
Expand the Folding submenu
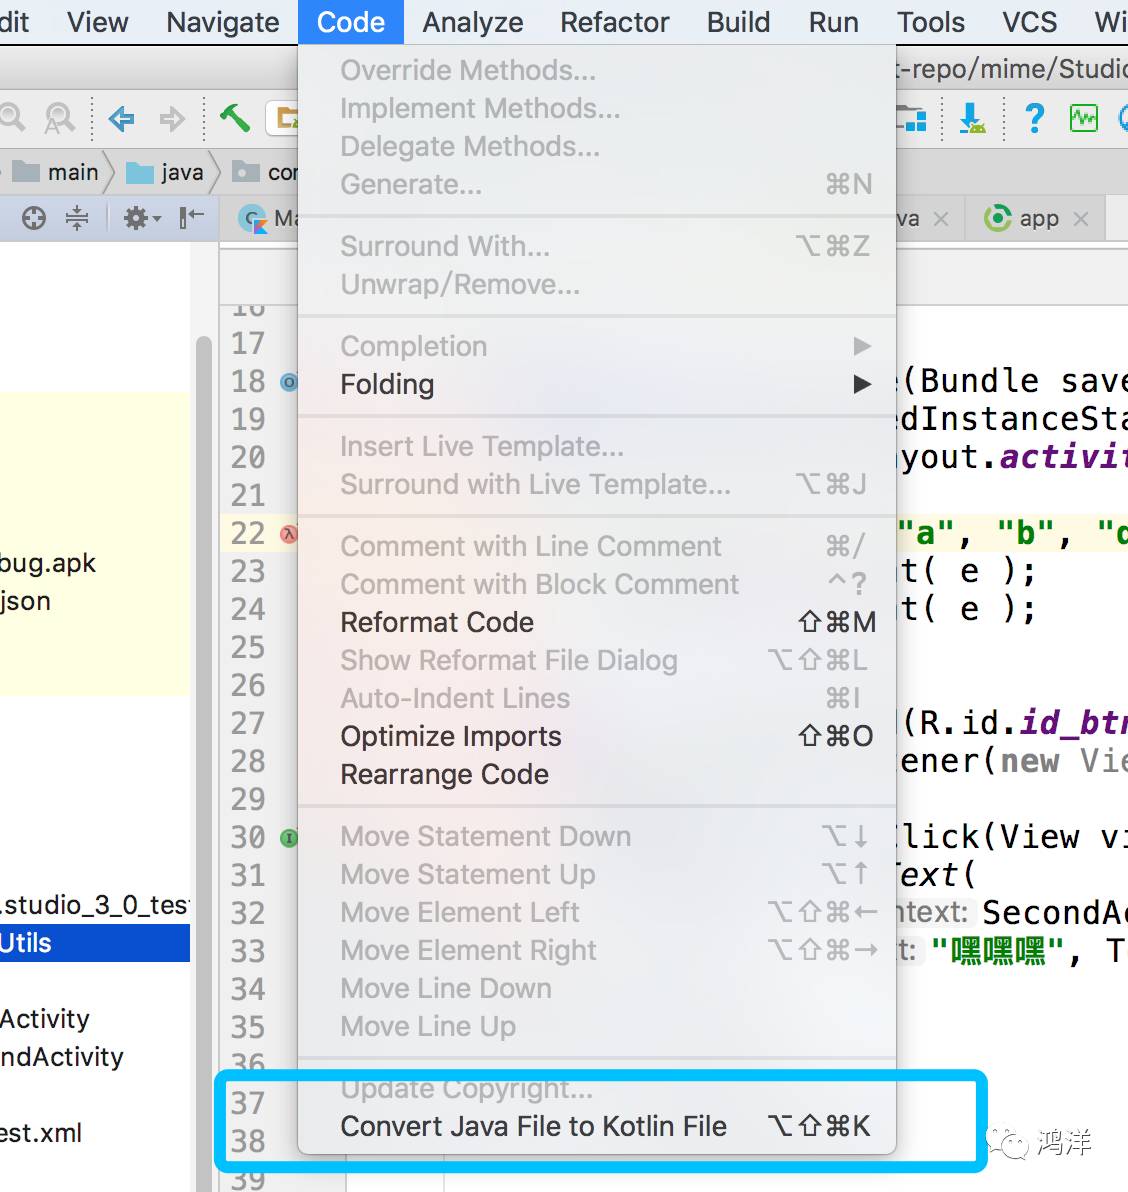[597, 384]
